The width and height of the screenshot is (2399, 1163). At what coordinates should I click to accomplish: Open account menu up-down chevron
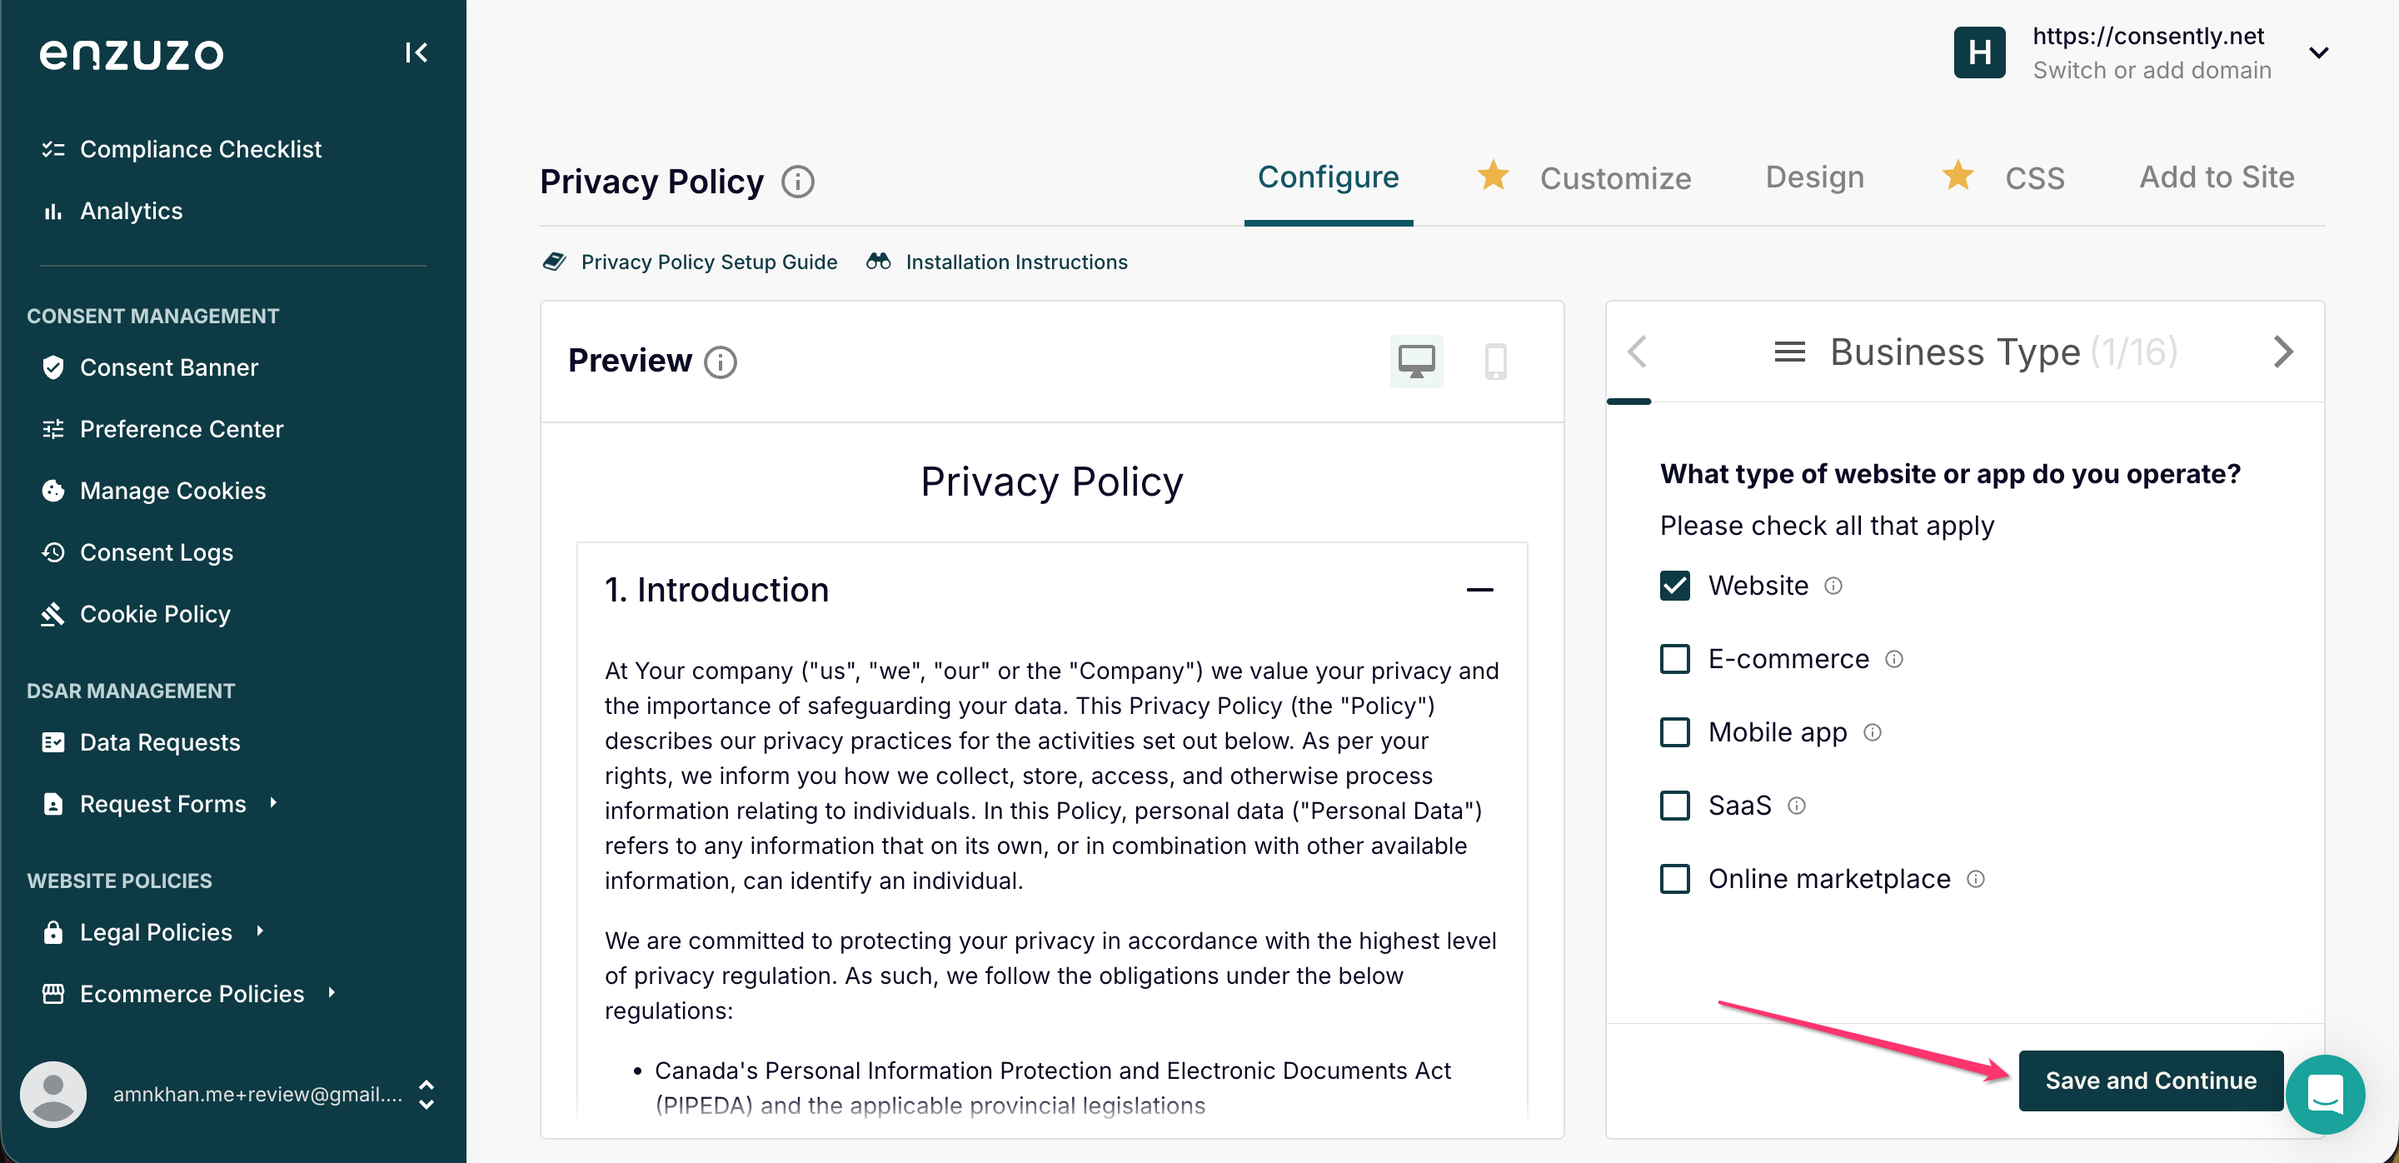click(426, 1094)
